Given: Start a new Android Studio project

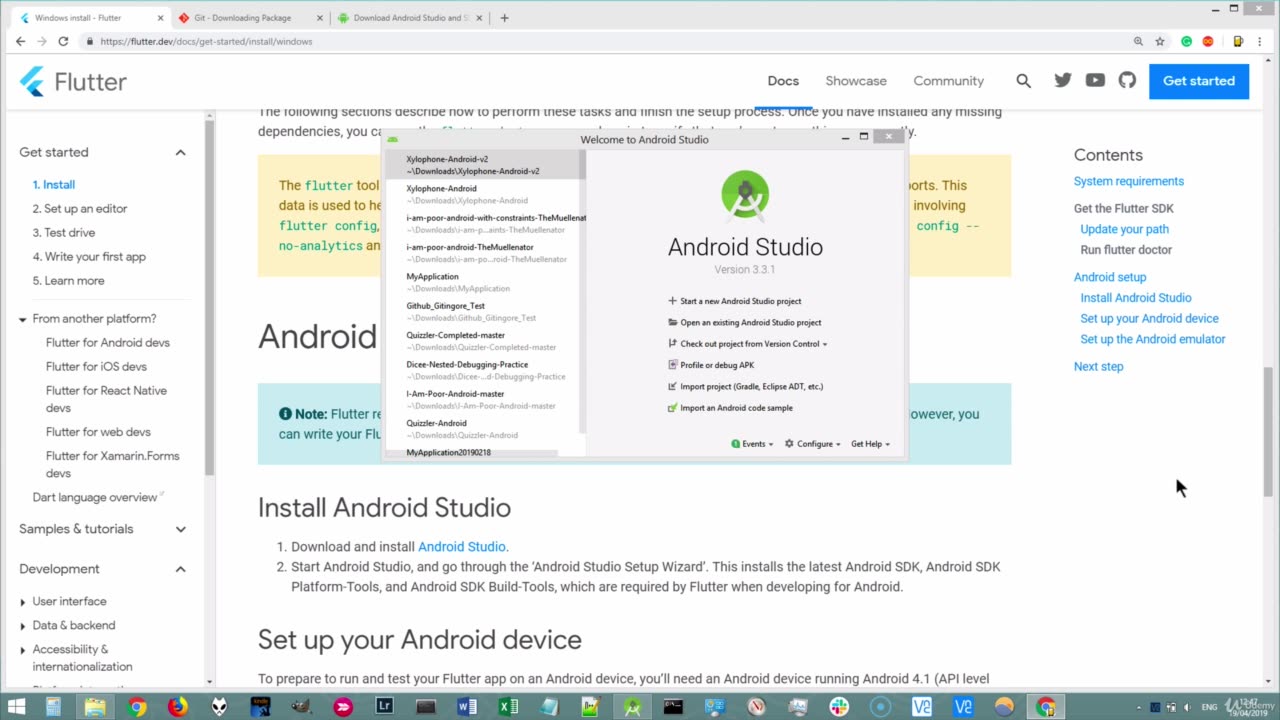Looking at the screenshot, I should [x=734, y=301].
